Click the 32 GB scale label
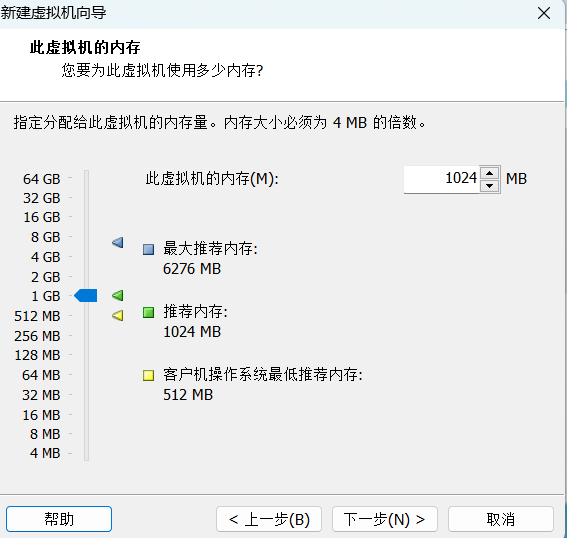Image resolution: width=567 pixels, height=538 pixels. (x=42, y=198)
